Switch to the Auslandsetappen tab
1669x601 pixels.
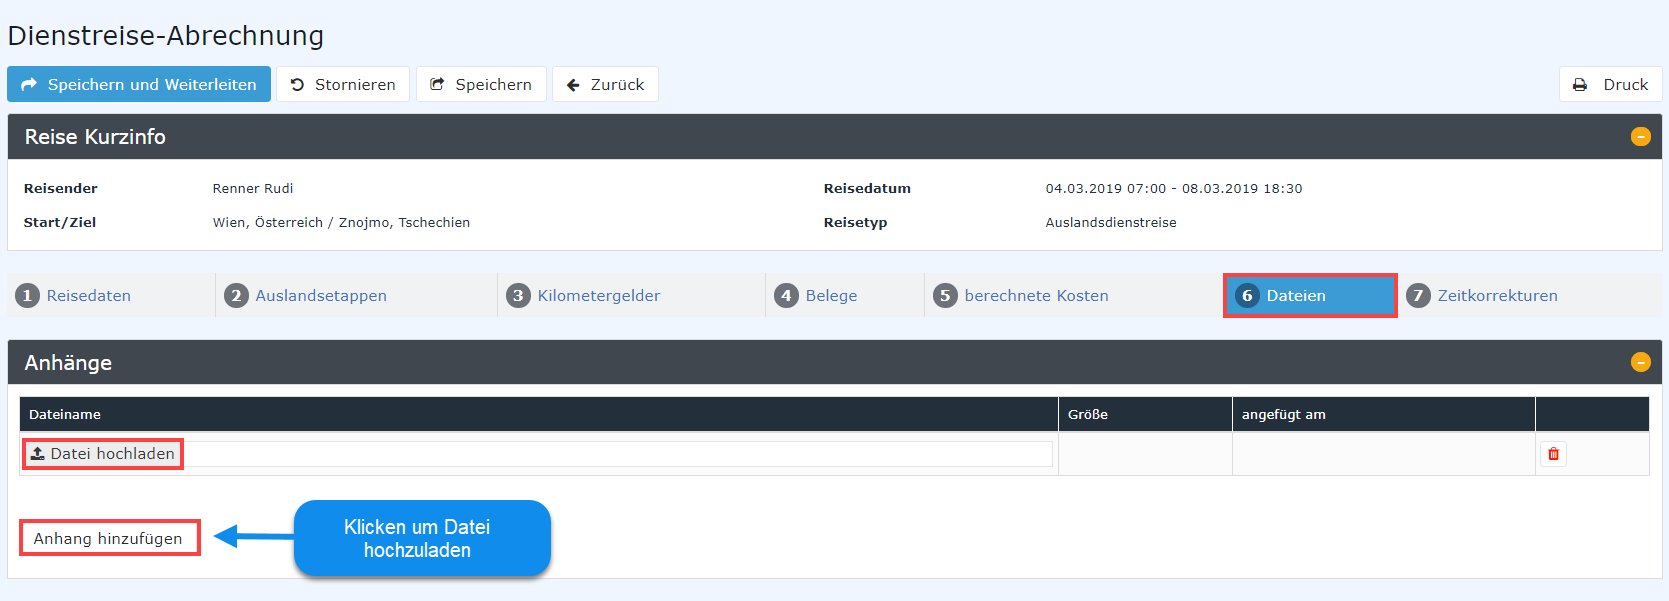click(356, 295)
